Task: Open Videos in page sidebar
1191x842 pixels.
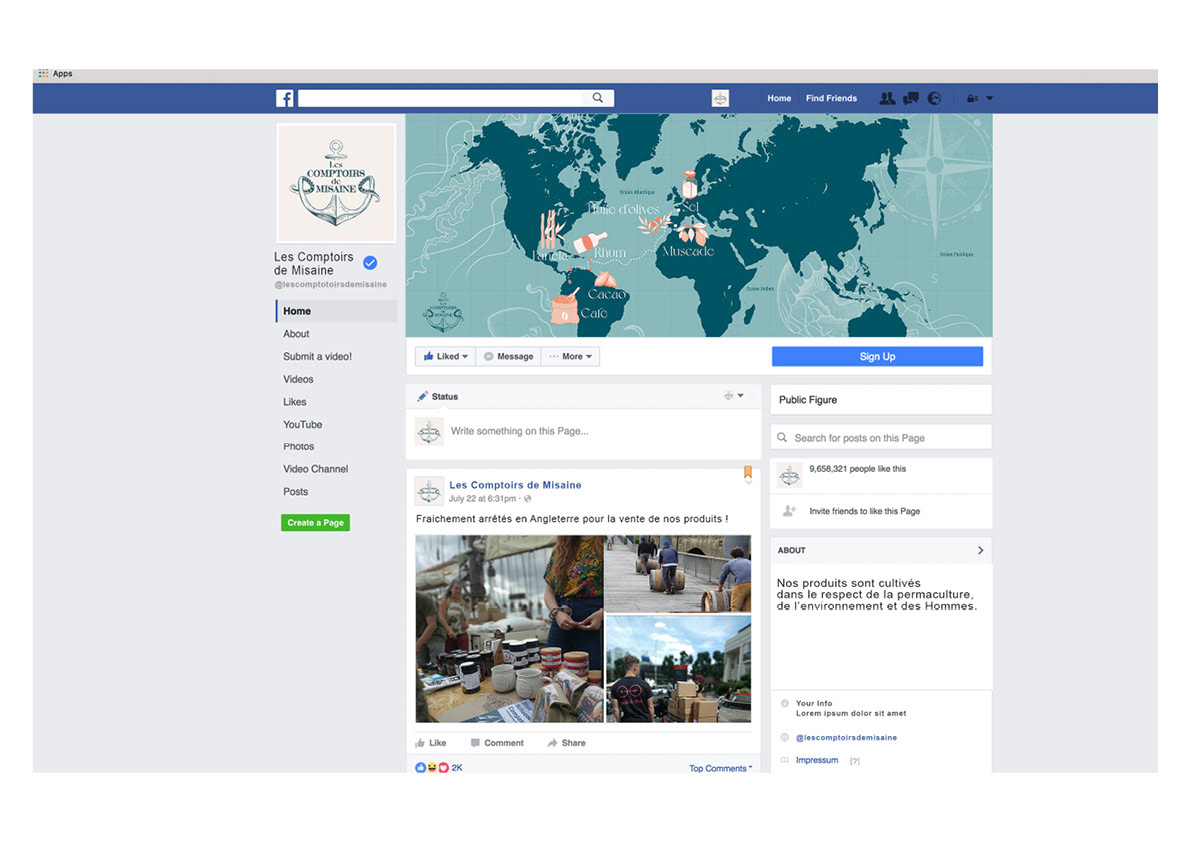Action: (298, 380)
